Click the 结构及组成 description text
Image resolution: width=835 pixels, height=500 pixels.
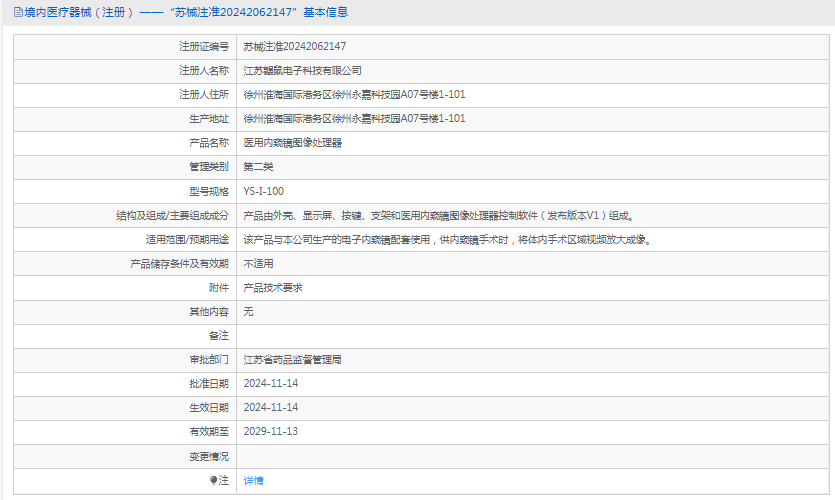coord(438,216)
